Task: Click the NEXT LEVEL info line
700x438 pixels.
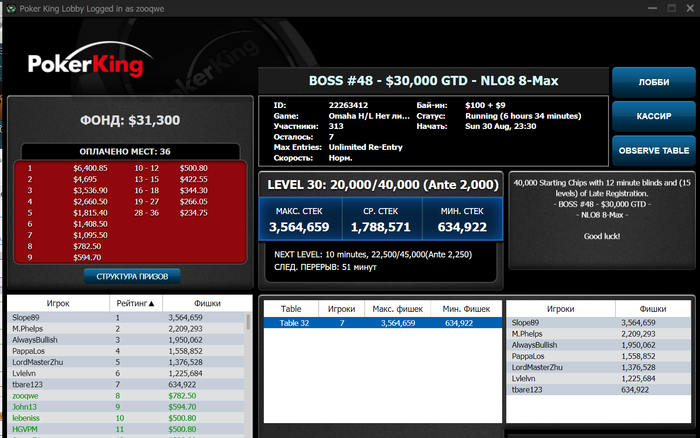Action: point(373,254)
